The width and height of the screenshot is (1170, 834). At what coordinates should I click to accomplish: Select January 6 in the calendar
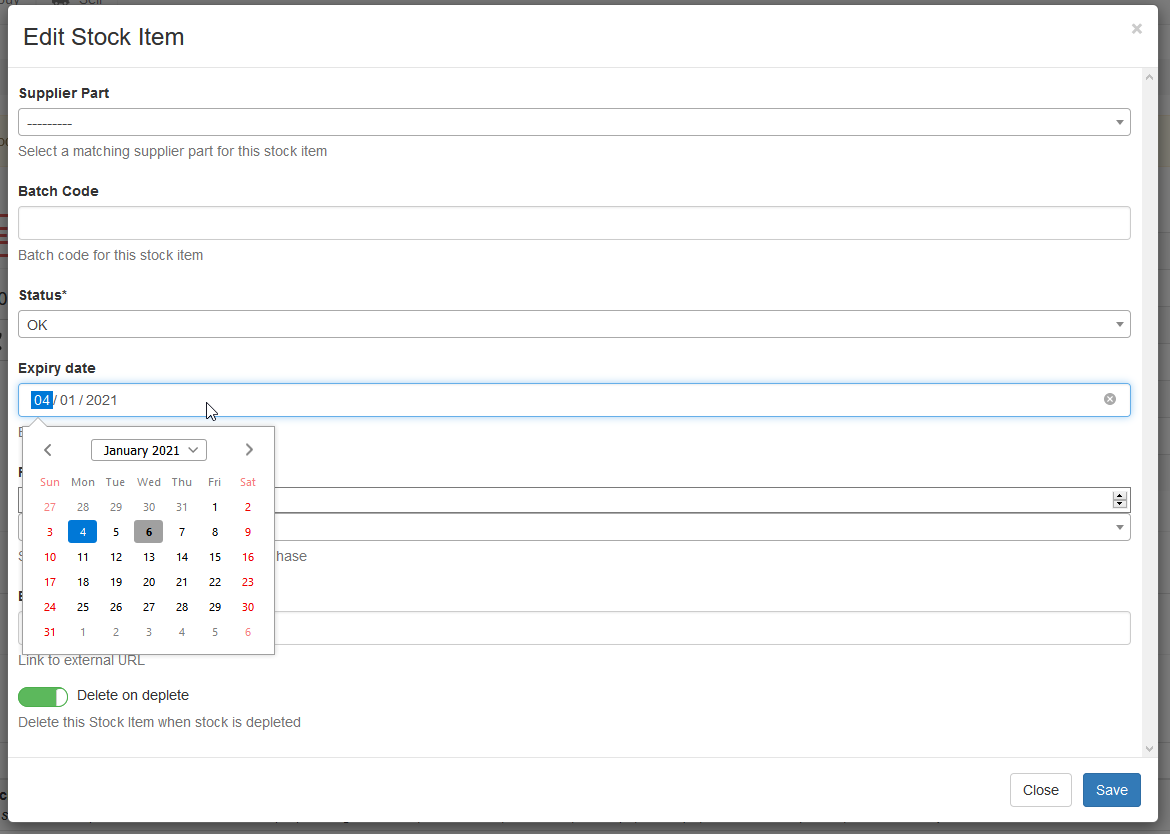(148, 532)
